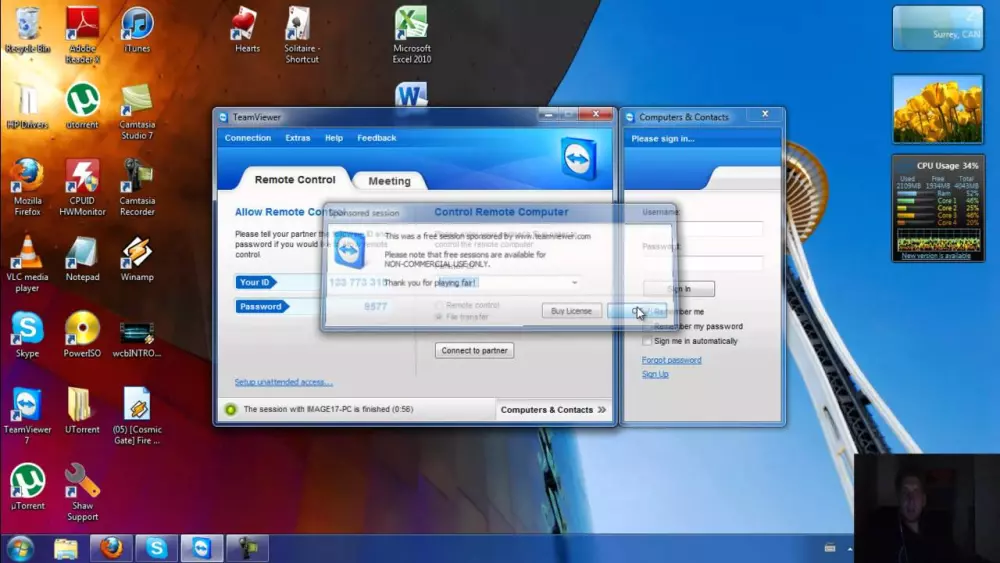Screen dimensions: 1000x563
Task: Select TeamViewer taskbar button
Action: coord(202,548)
